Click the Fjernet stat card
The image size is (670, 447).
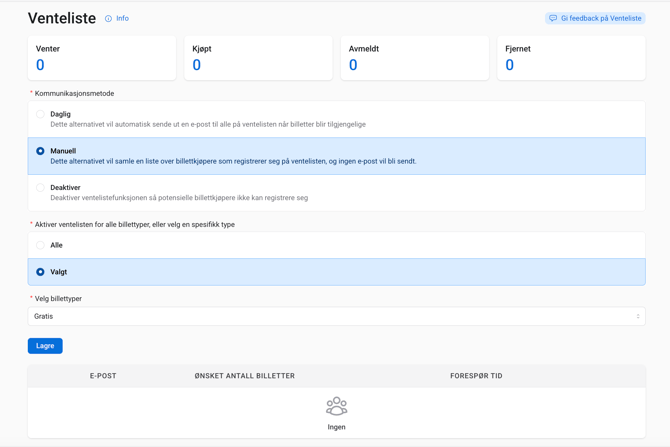[x=571, y=58]
